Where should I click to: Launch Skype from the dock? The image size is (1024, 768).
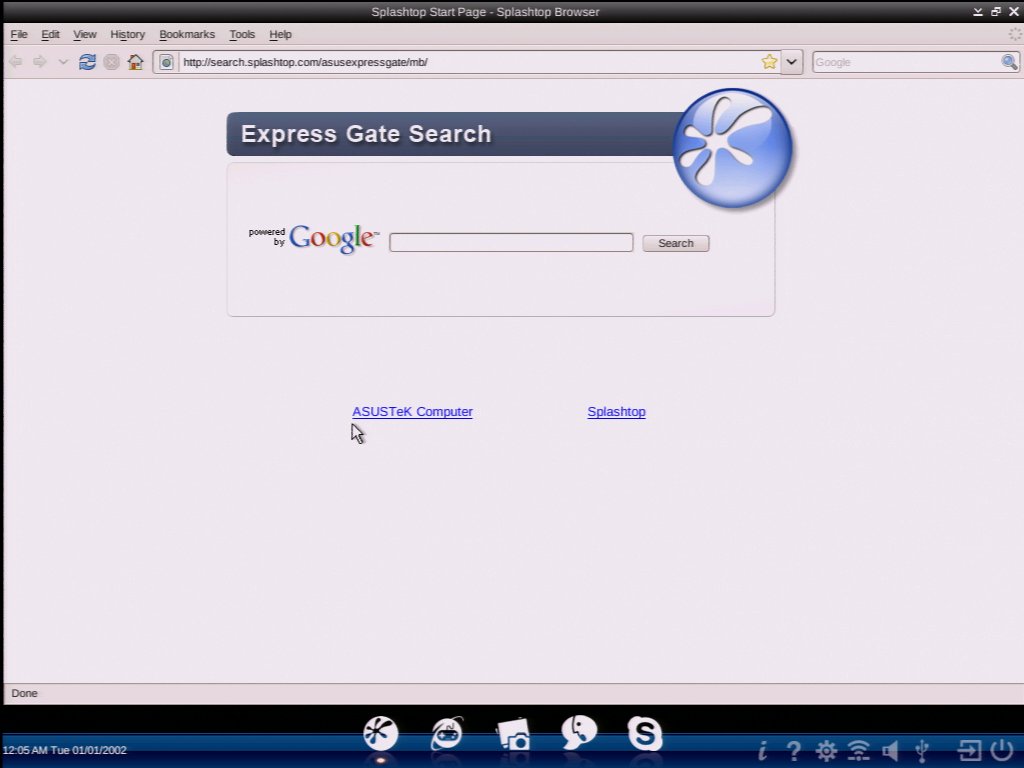point(644,734)
